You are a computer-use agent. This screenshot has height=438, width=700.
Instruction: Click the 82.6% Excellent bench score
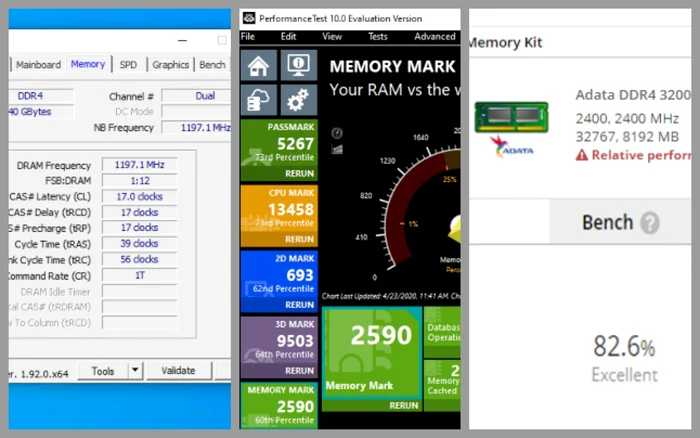click(x=624, y=358)
